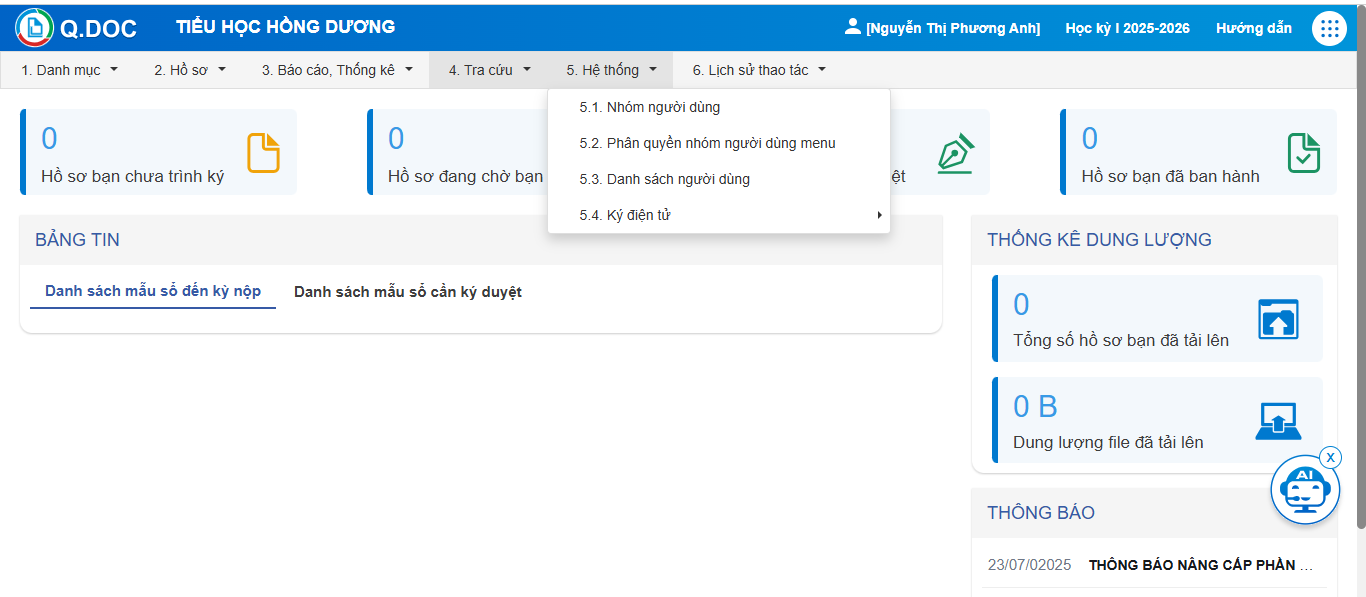Switch to Danh sách mẫu sổ cần ký duyệt tab
This screenshot has height=597, width=1366.
407,292
